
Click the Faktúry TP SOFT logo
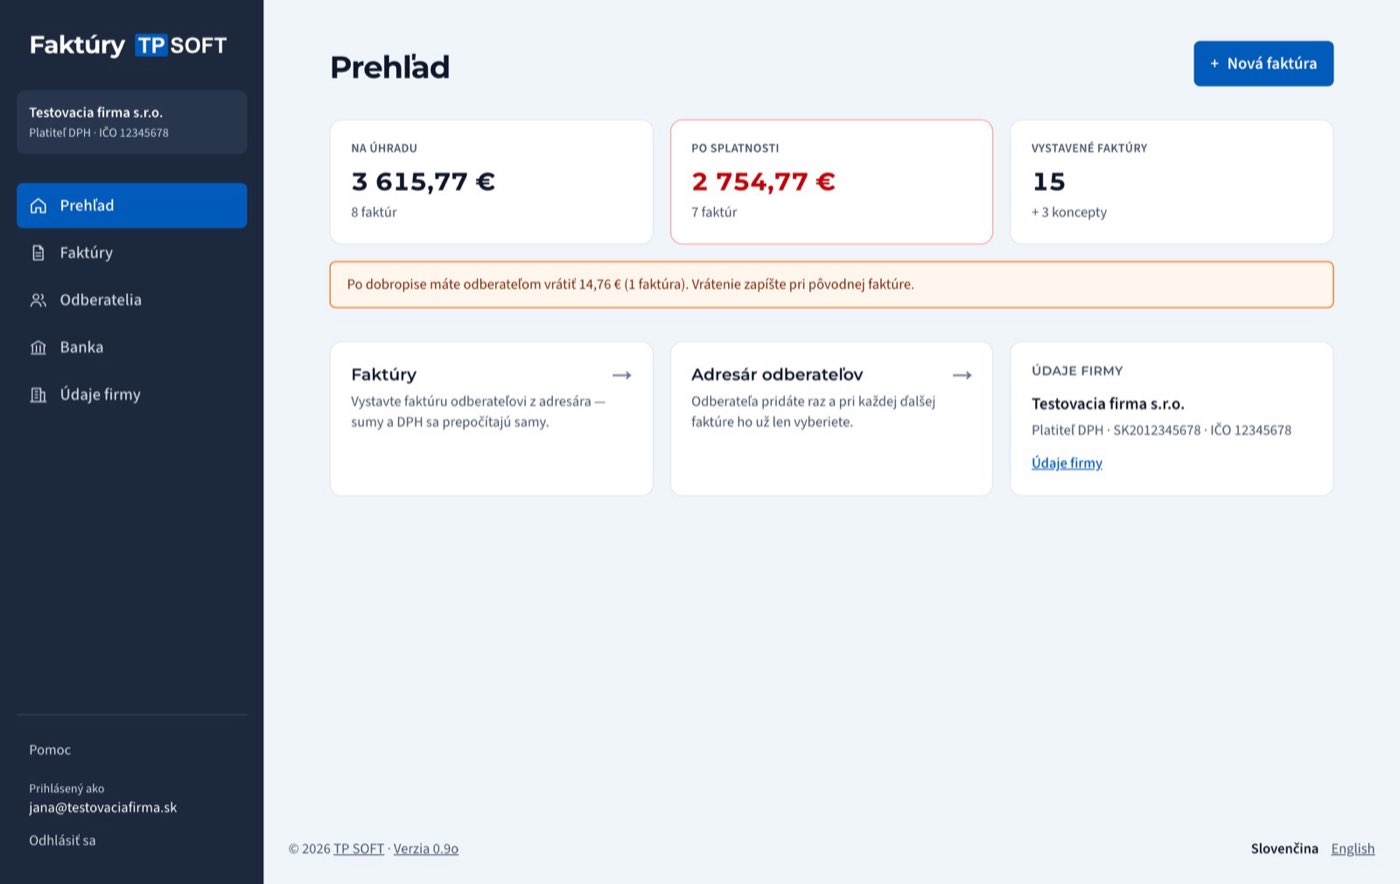128,45
